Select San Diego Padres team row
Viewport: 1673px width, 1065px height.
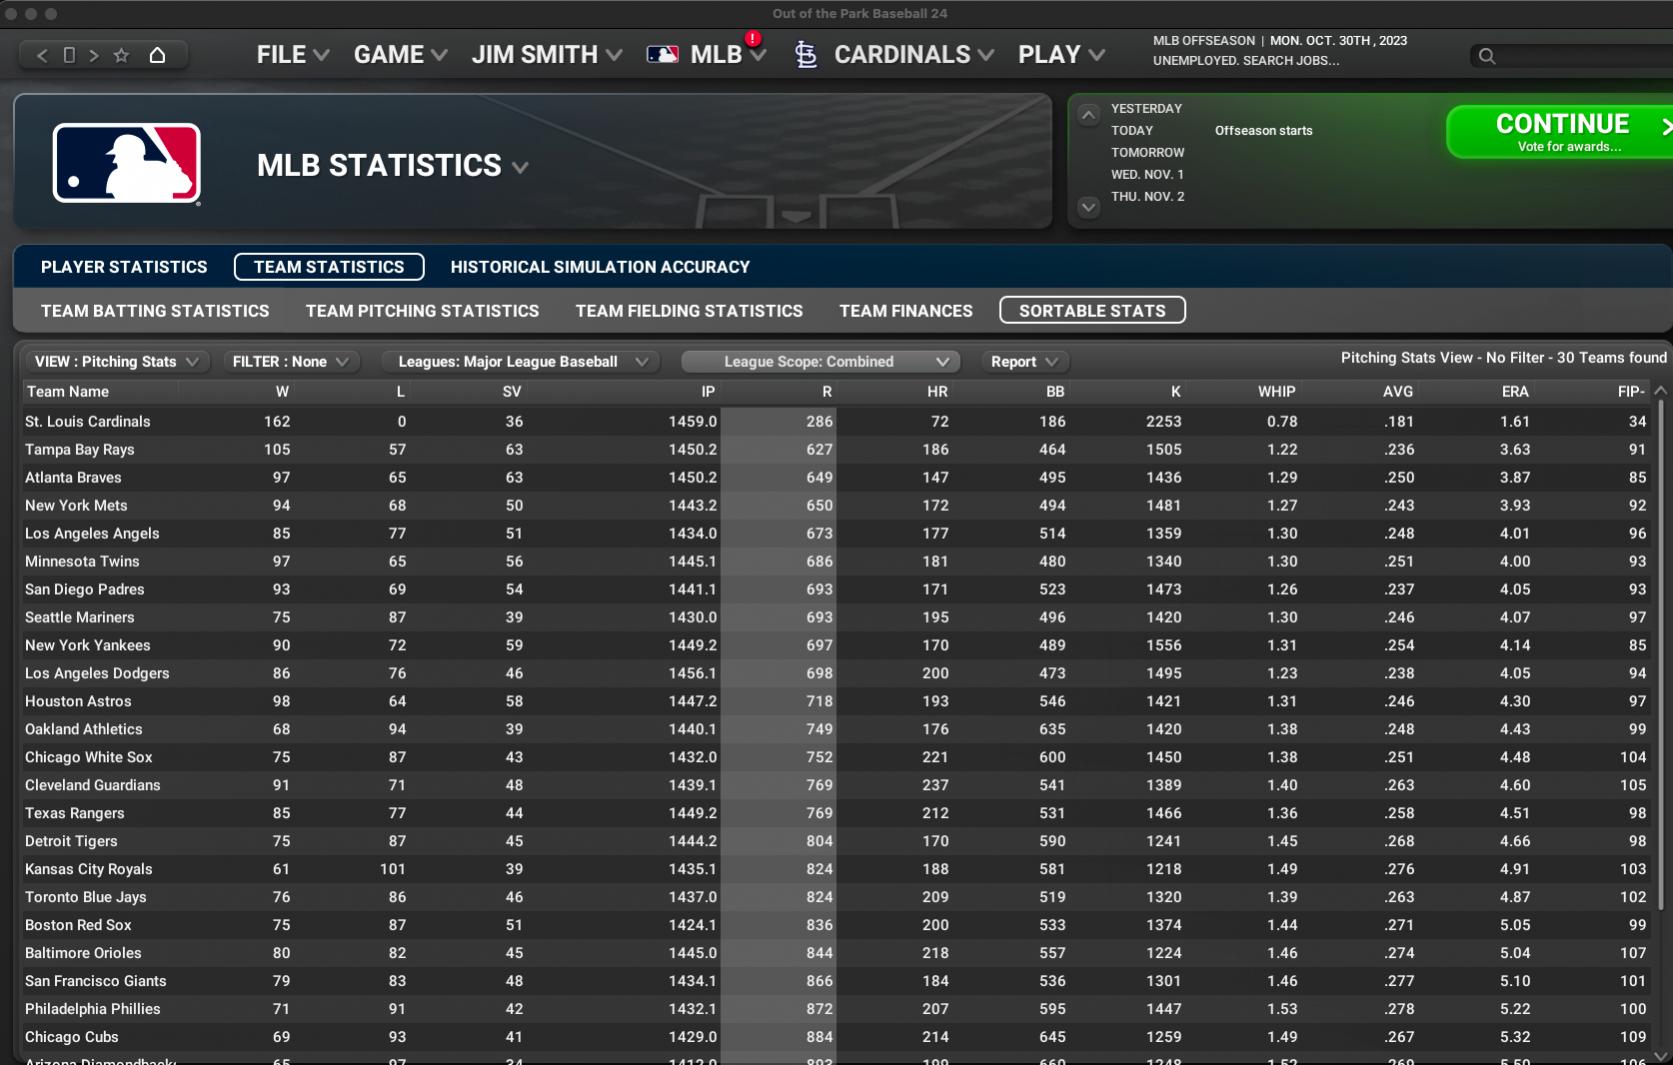(836, 590)
